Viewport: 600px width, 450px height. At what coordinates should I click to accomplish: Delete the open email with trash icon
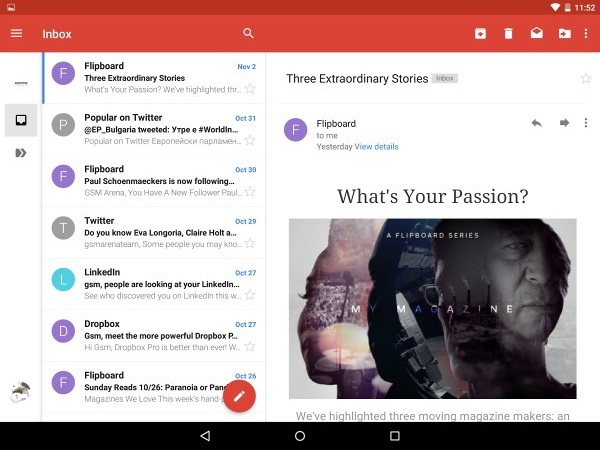point(509,34)
